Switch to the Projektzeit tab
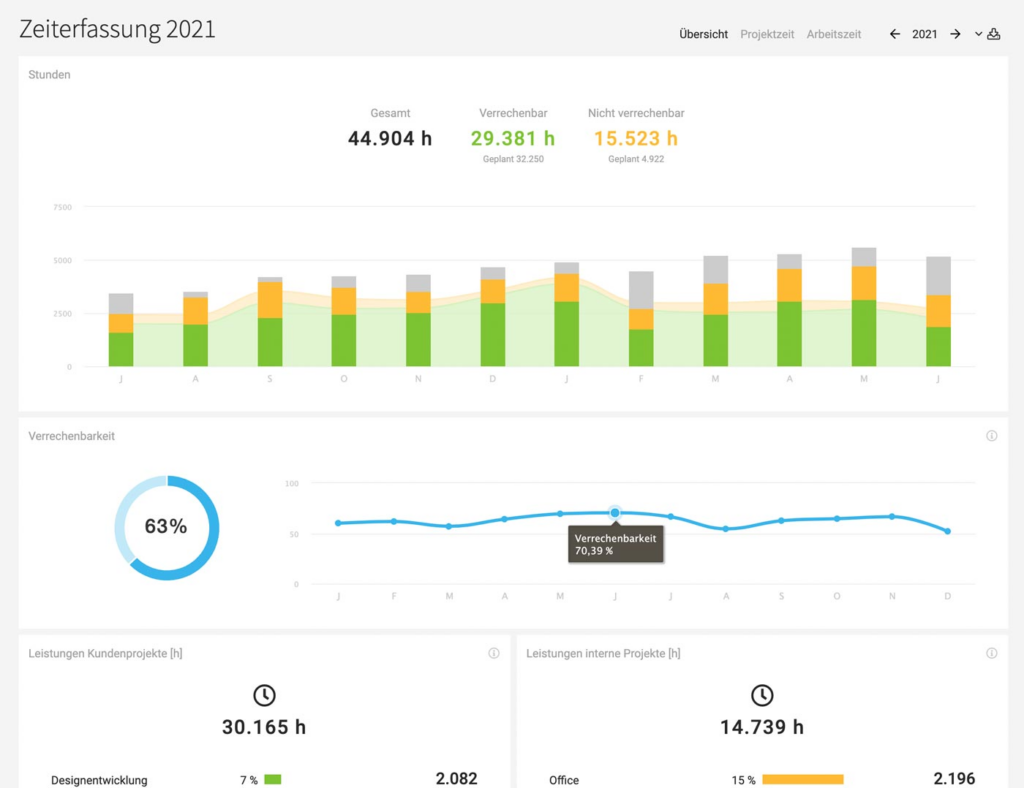 tap(767, 34)
